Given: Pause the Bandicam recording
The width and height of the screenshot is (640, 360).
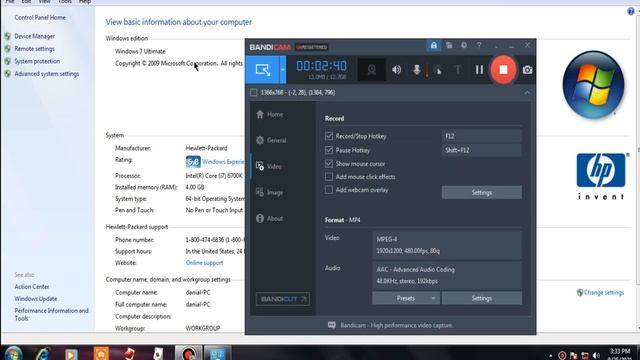Looking at the screenshot, I should (x=479, y=70).
